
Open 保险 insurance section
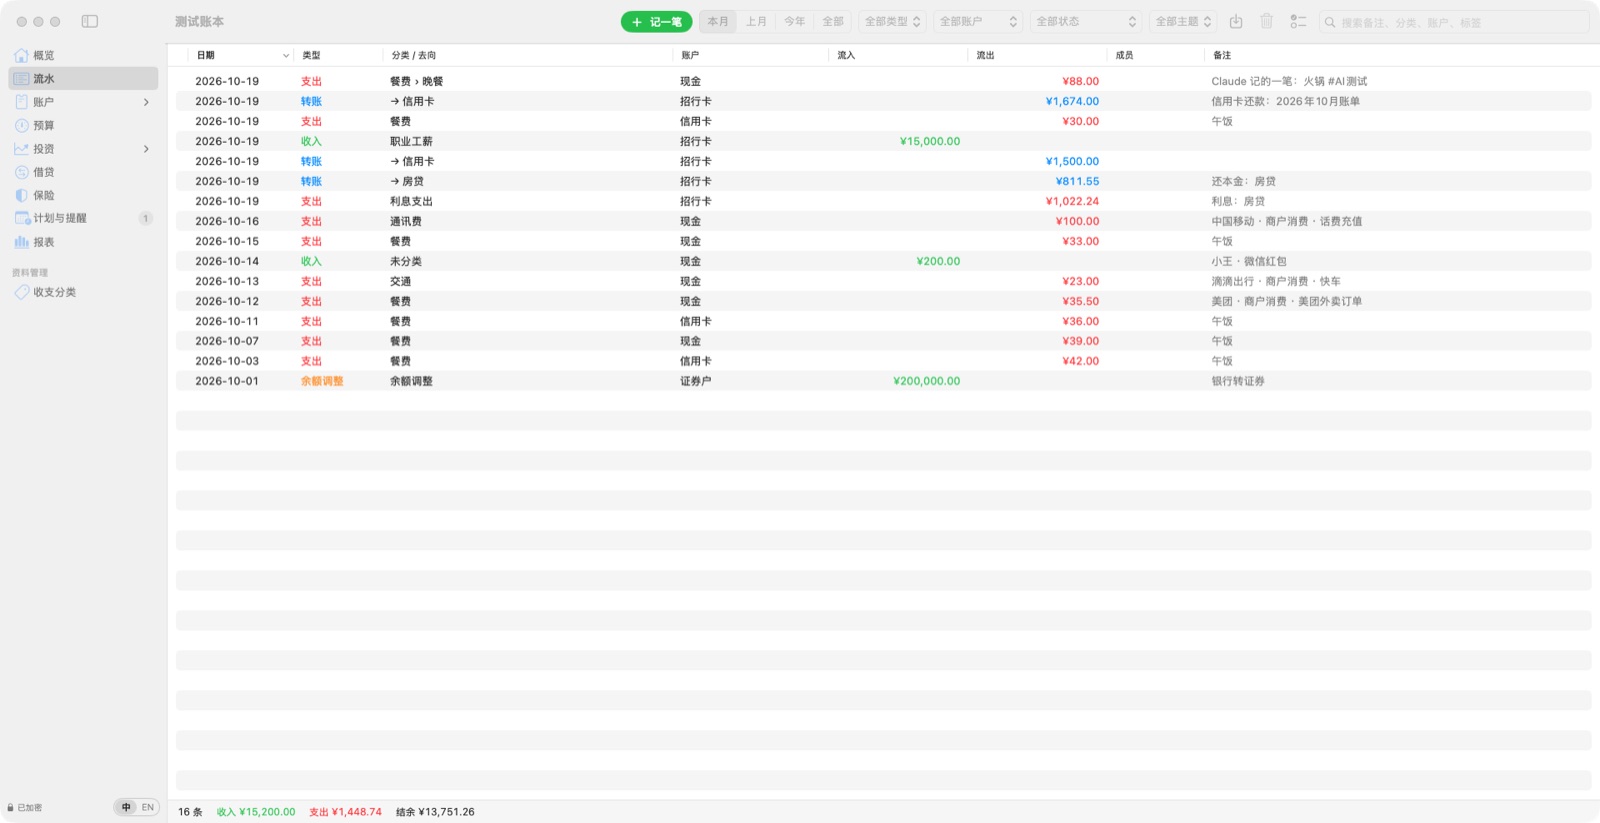83,195
